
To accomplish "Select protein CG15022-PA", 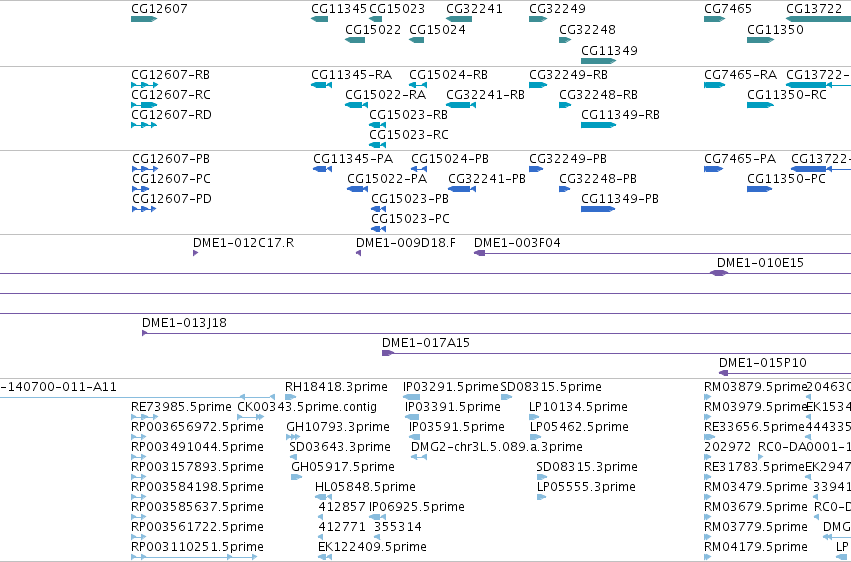I will pos(387,178).
